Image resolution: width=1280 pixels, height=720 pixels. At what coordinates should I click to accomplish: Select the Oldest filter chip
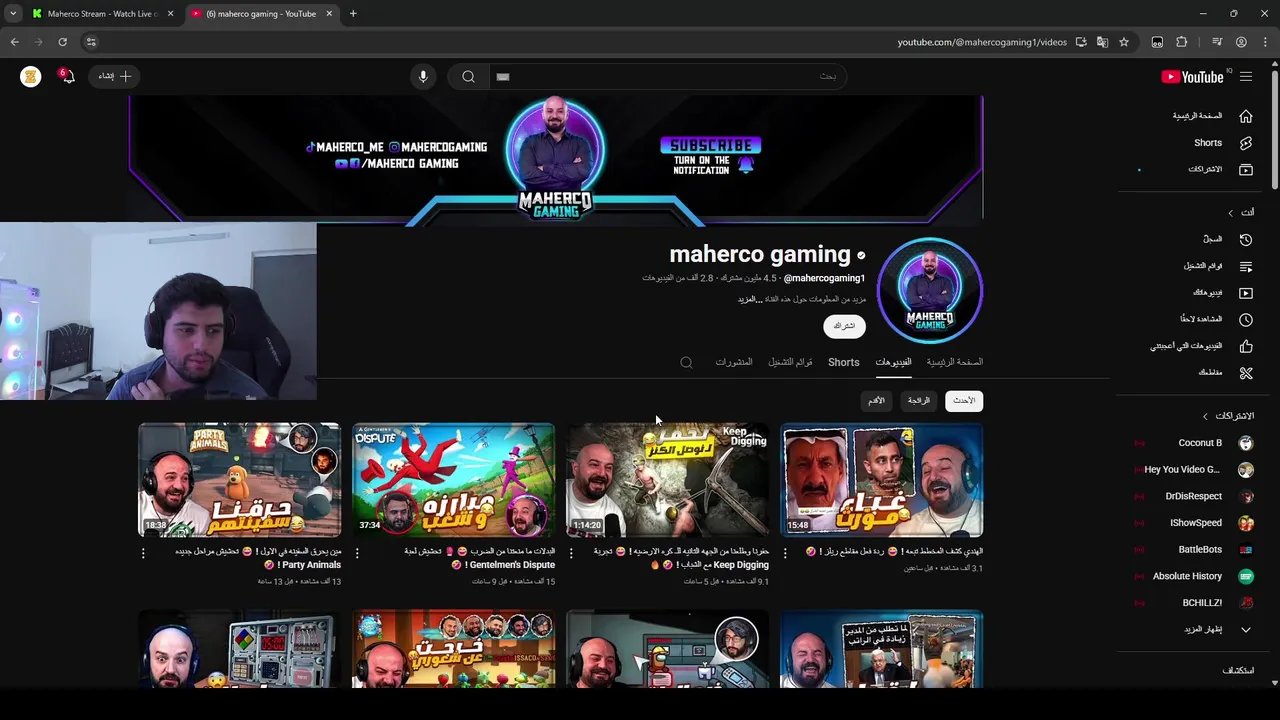point(877,401)
